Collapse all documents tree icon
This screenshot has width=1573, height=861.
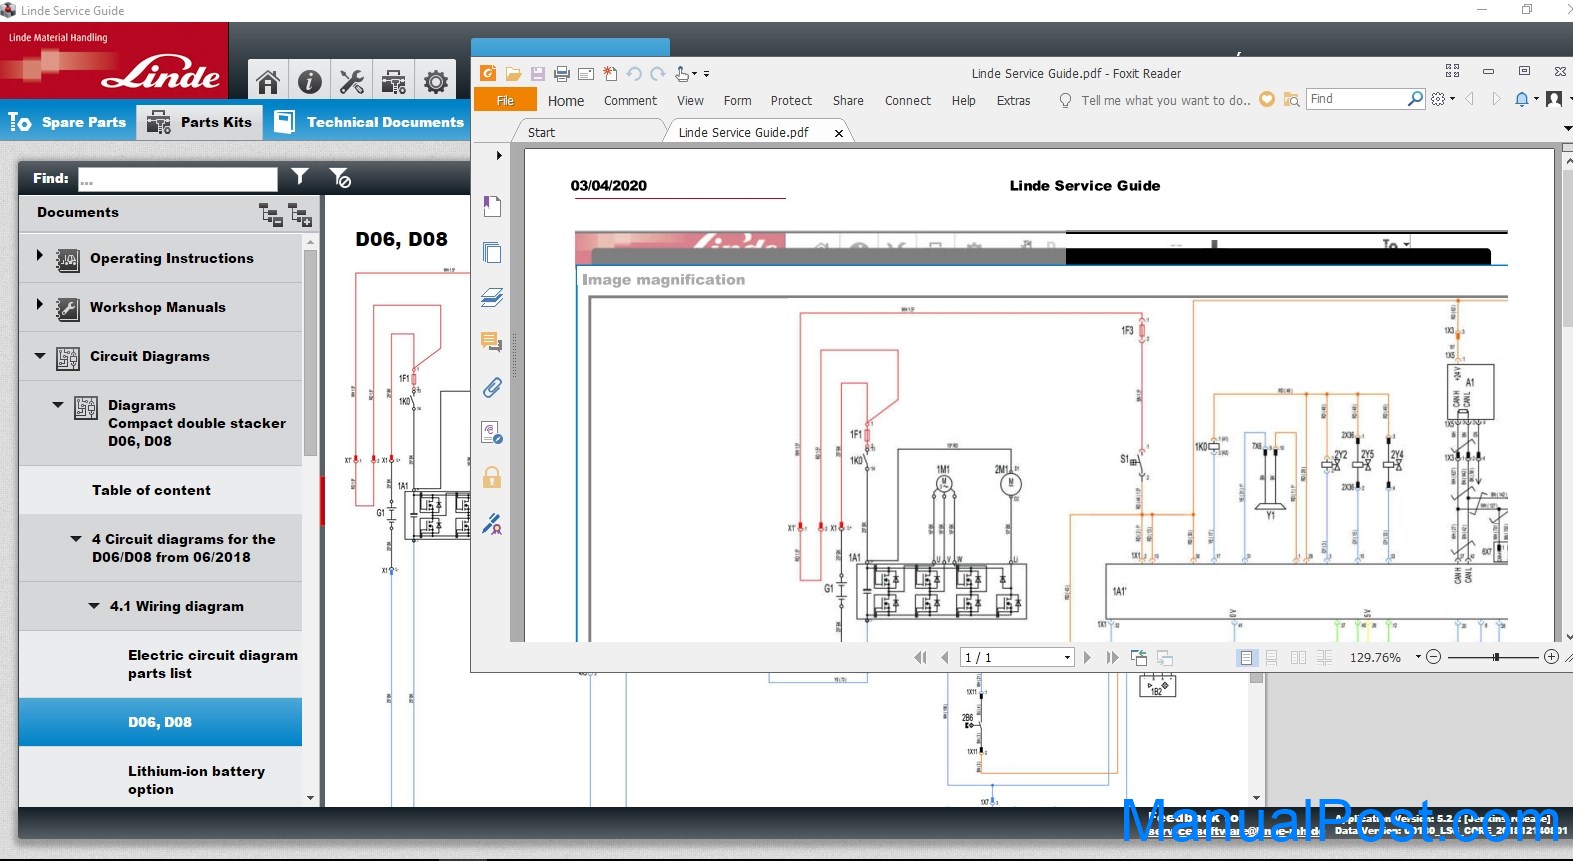[271, 213]
